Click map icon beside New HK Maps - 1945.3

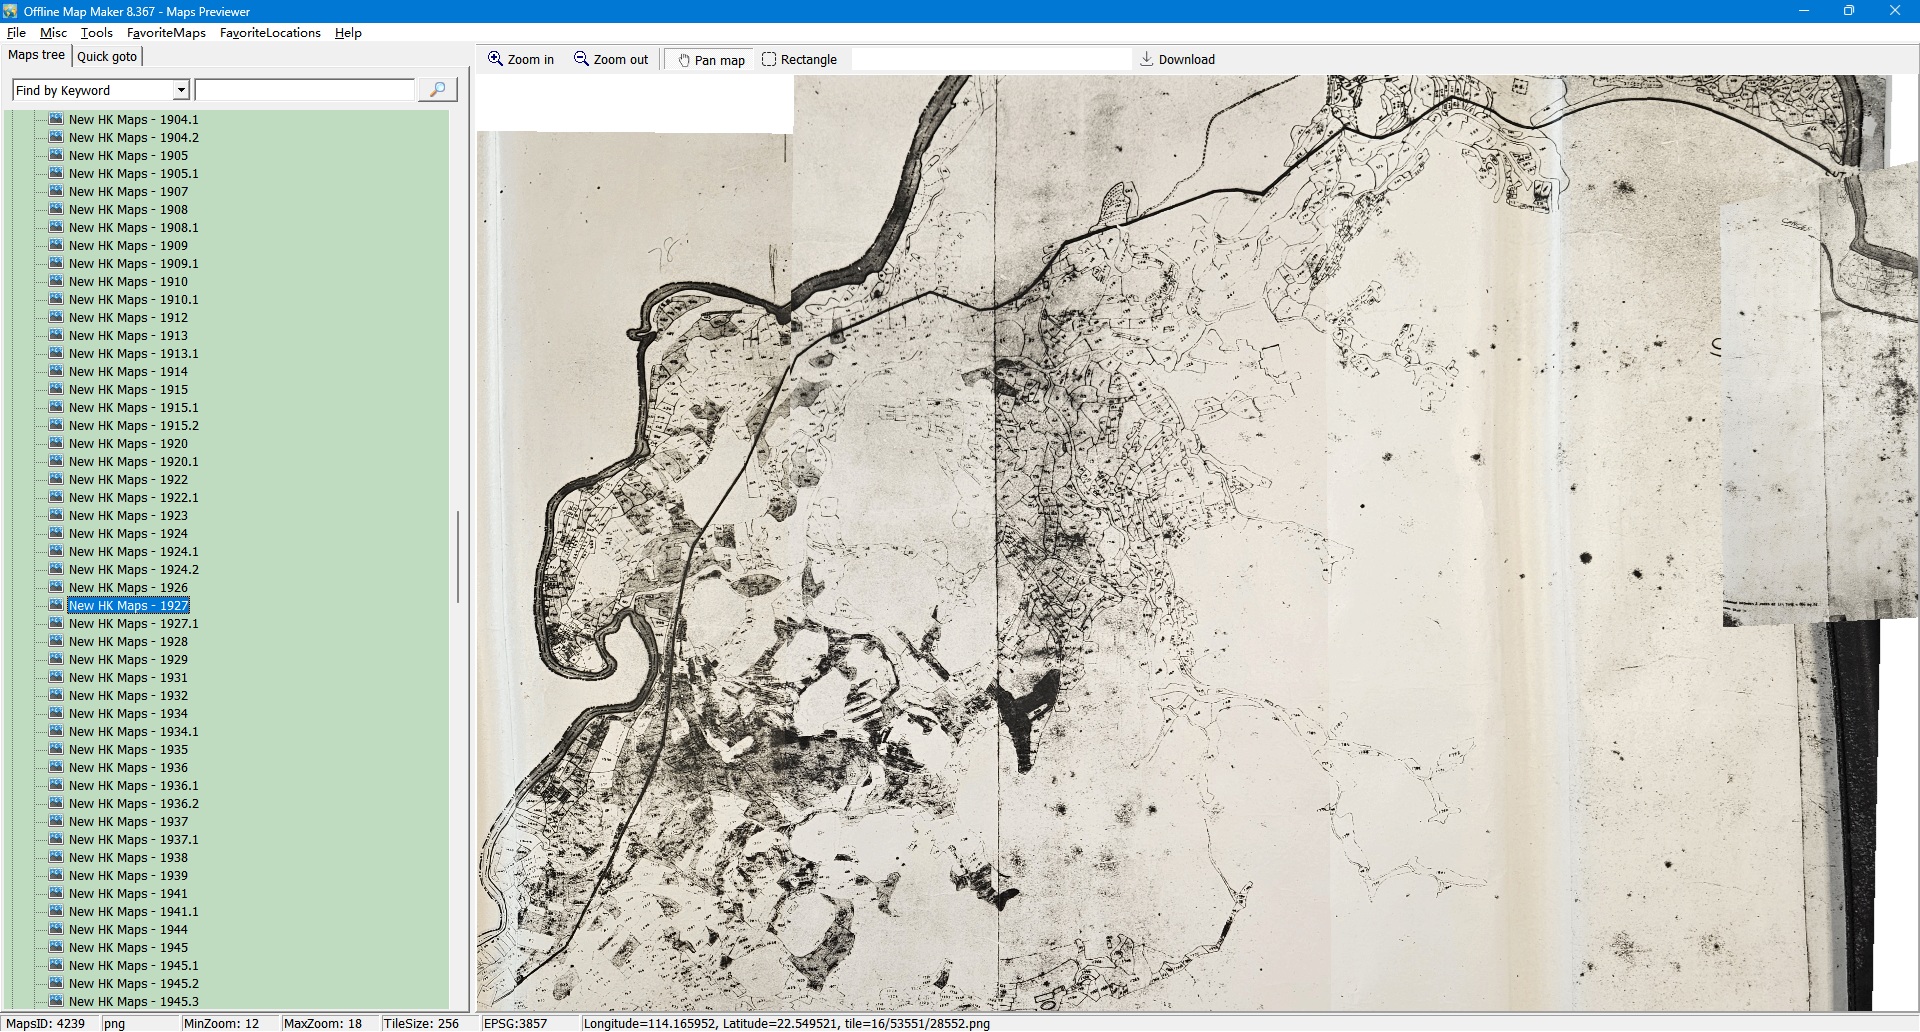pos(57,1001)
